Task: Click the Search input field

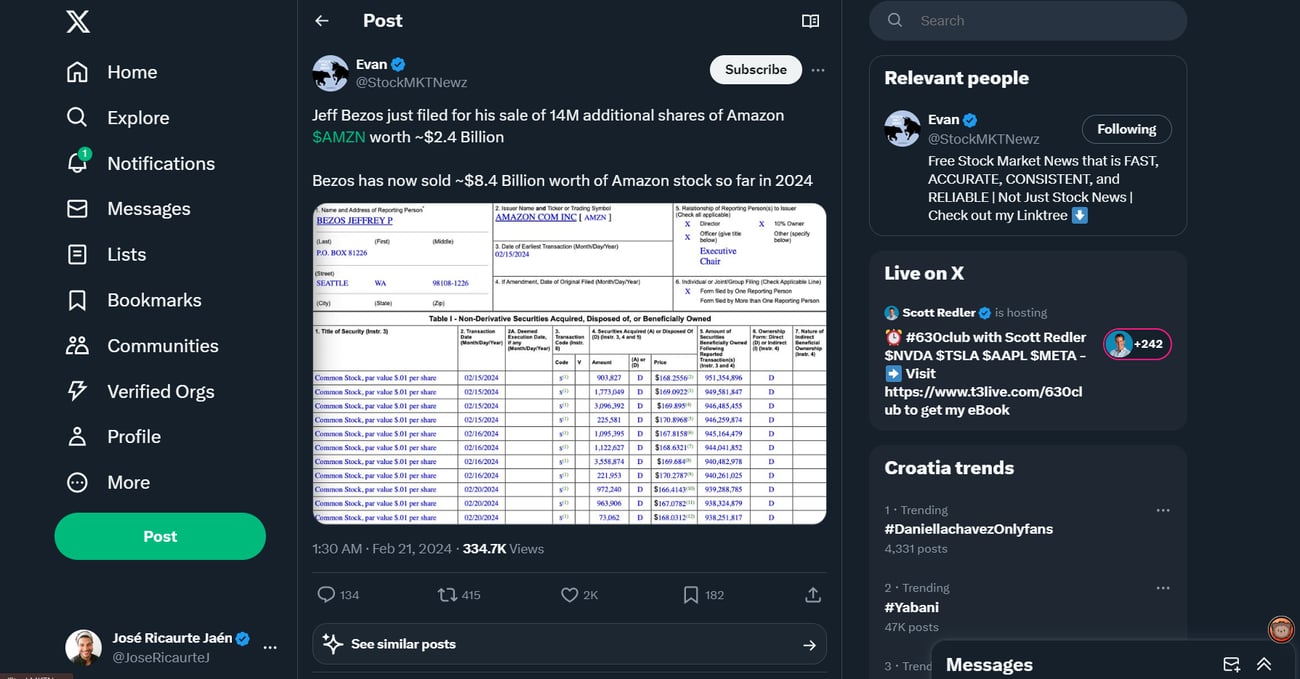Action: [x=1040, y=21]
